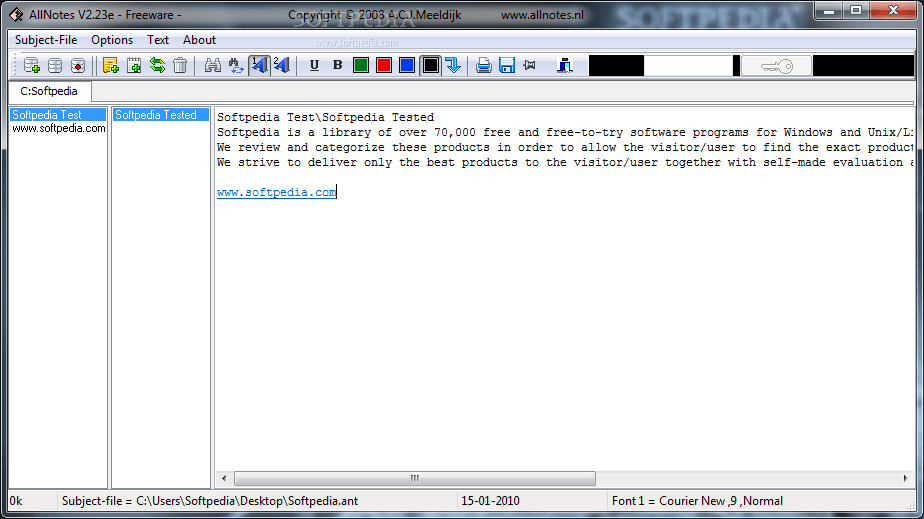Screen dimensions: 924x519
Task: Click the scroll left arrow
Action: click(224, 478)
